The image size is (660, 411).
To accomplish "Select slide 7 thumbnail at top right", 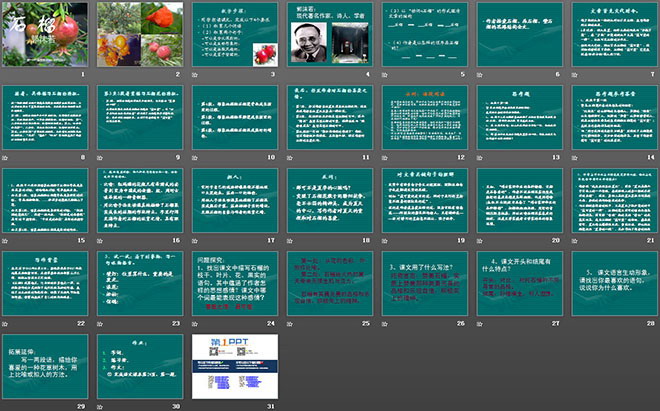I will pos(609,35).
